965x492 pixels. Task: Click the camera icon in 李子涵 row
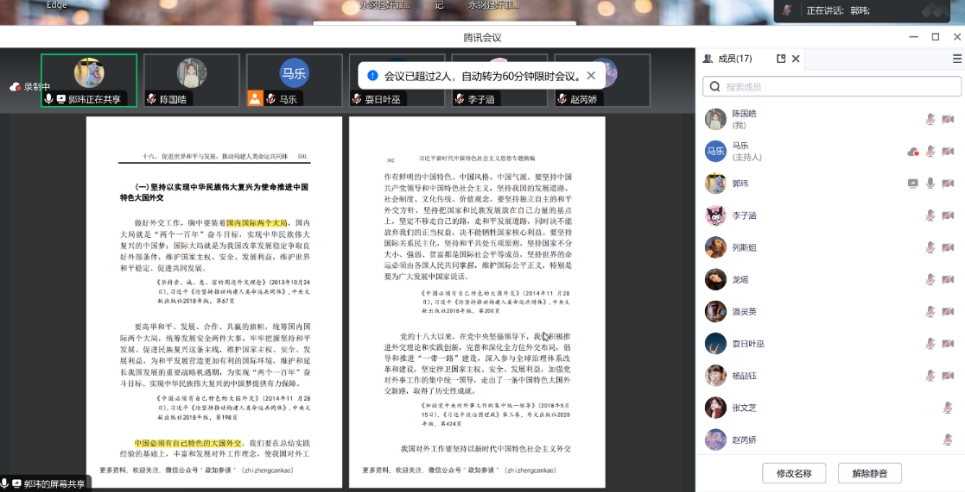click(947, 216)
